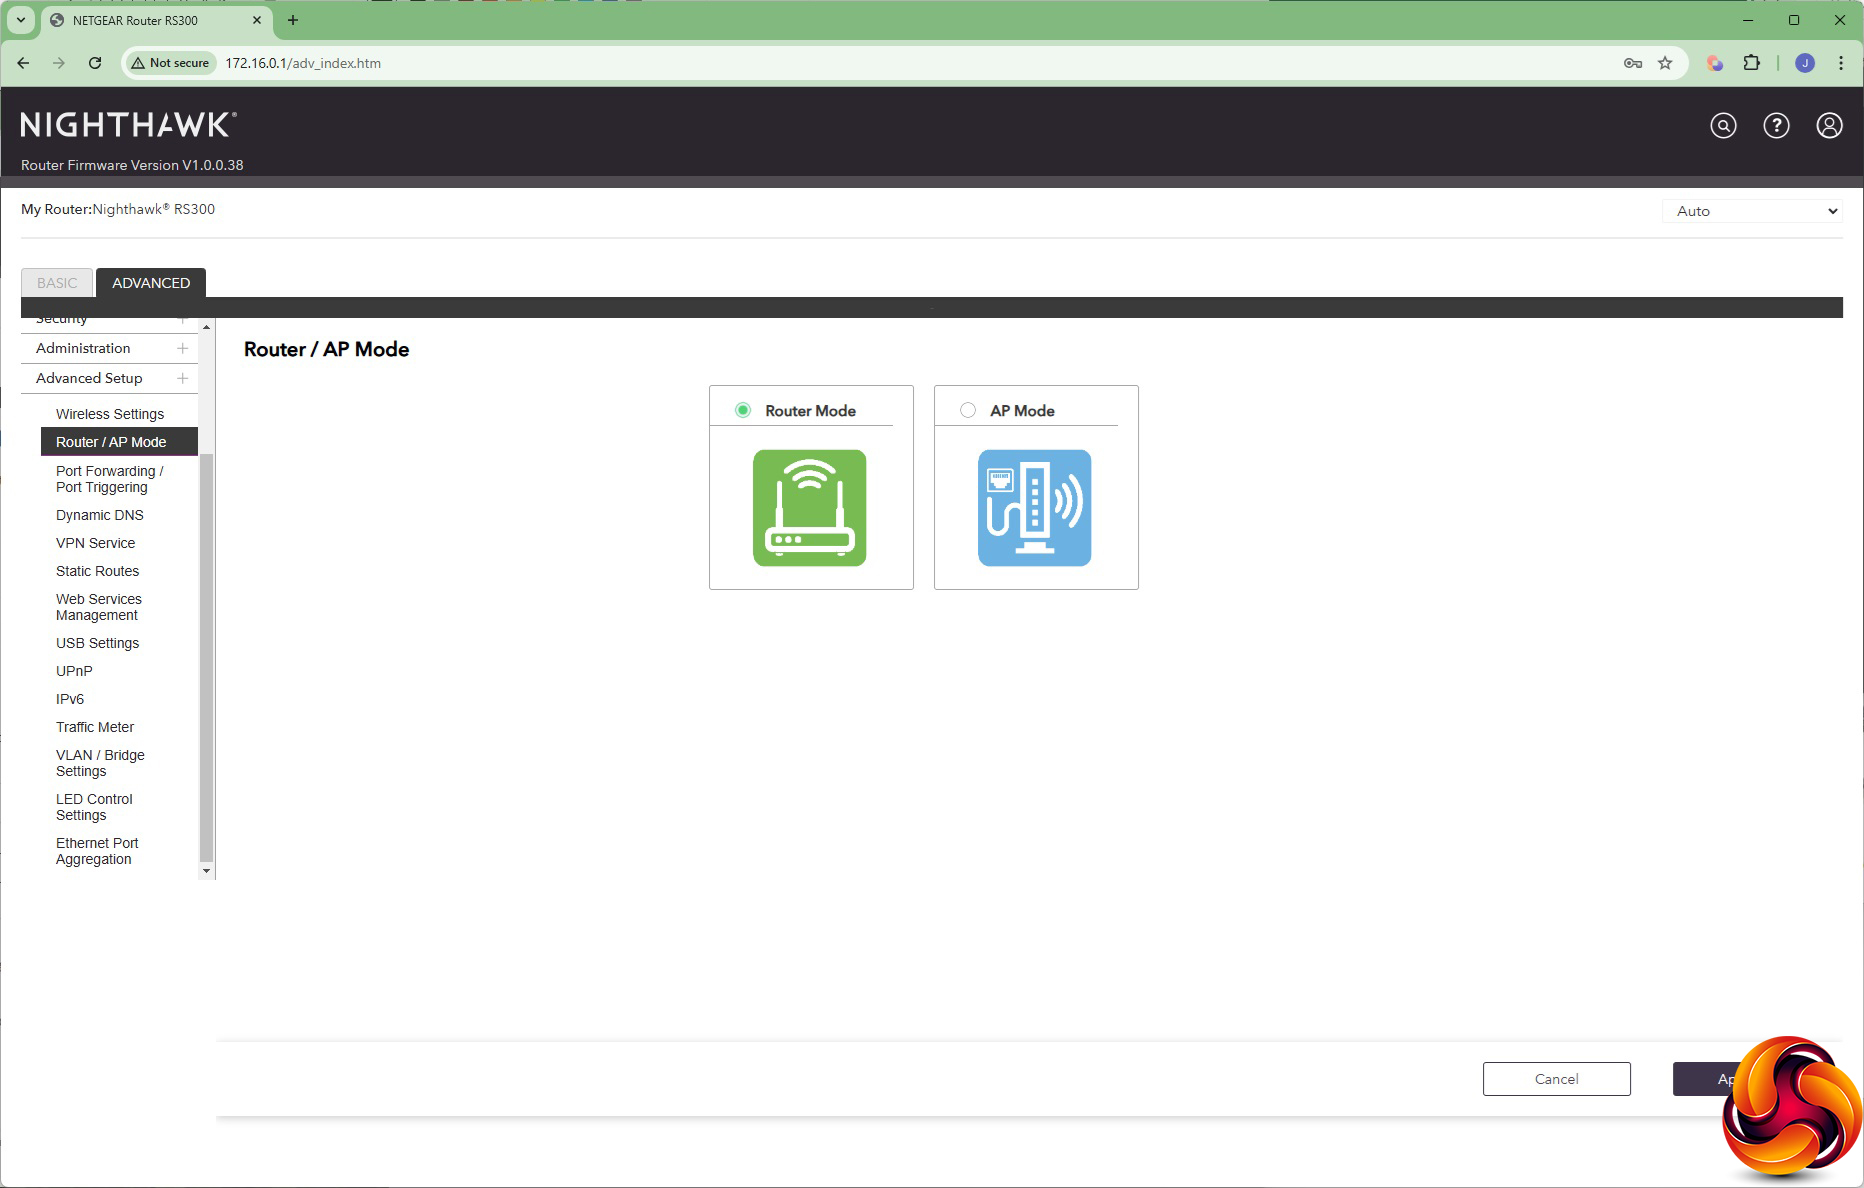Open LED Control Settings
1864x1188 pixels.
pos(94,807)
